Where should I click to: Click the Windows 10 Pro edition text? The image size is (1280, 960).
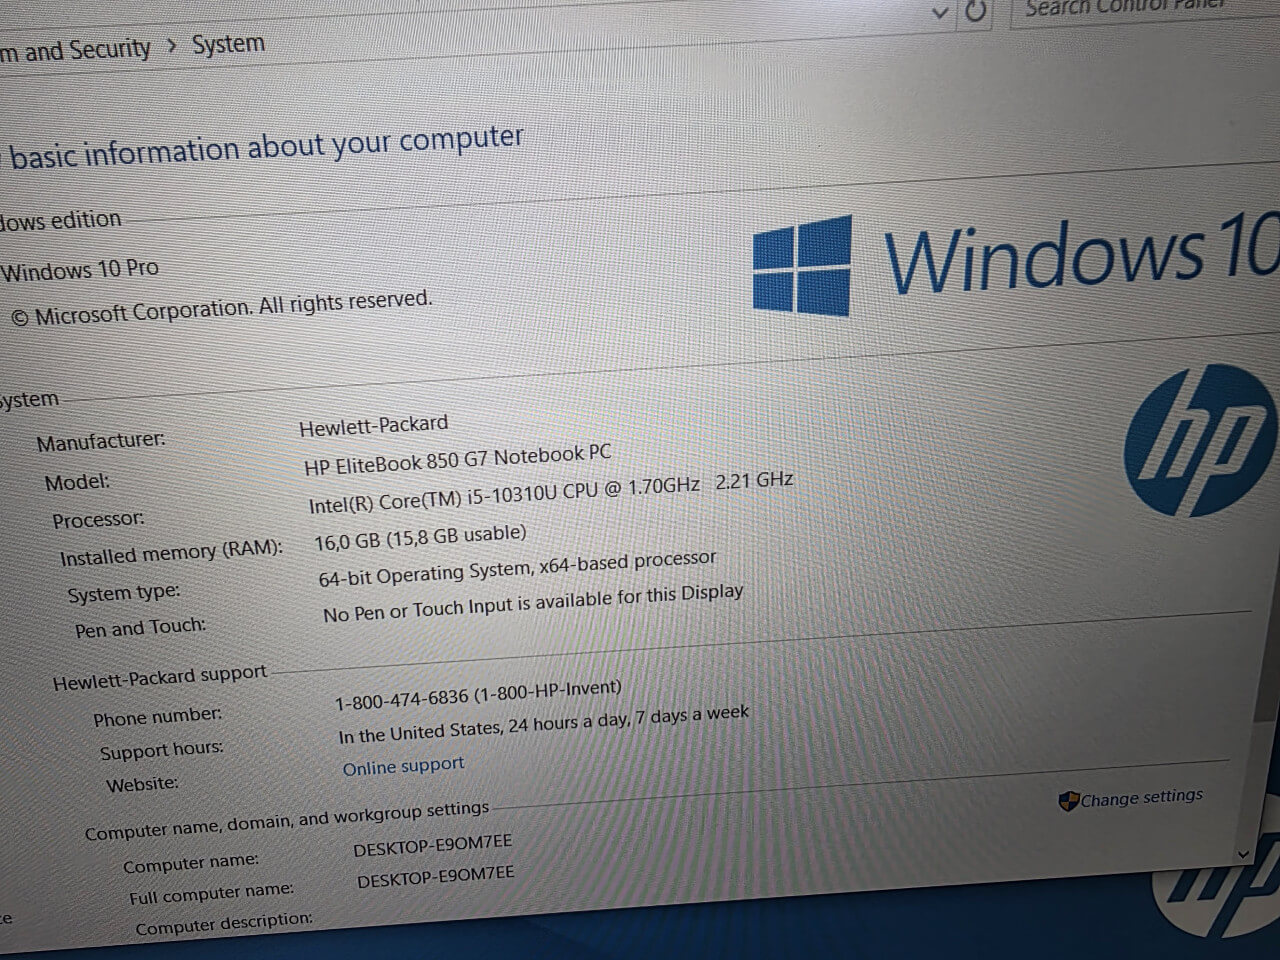[80, 270]
